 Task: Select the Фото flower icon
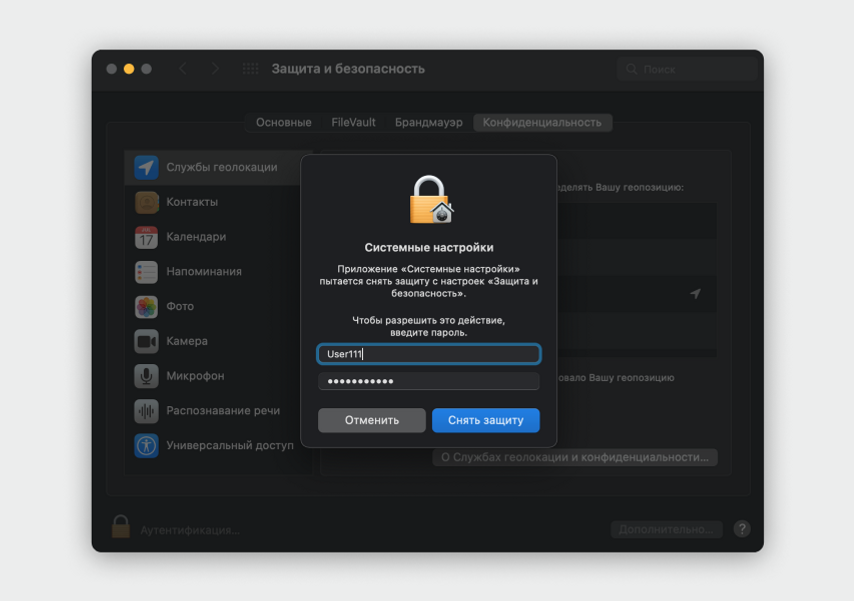147,307
